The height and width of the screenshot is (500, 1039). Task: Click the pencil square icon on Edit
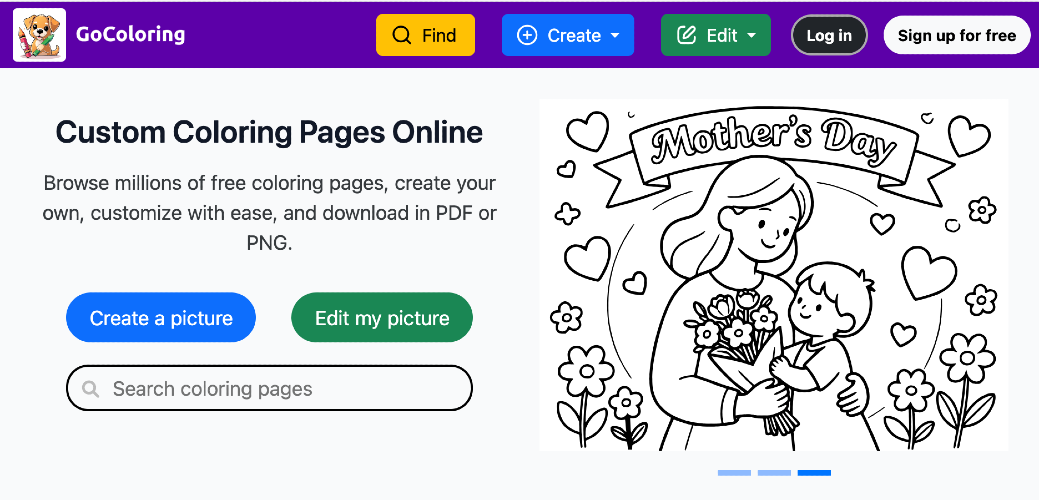click(x=686, y=35)
